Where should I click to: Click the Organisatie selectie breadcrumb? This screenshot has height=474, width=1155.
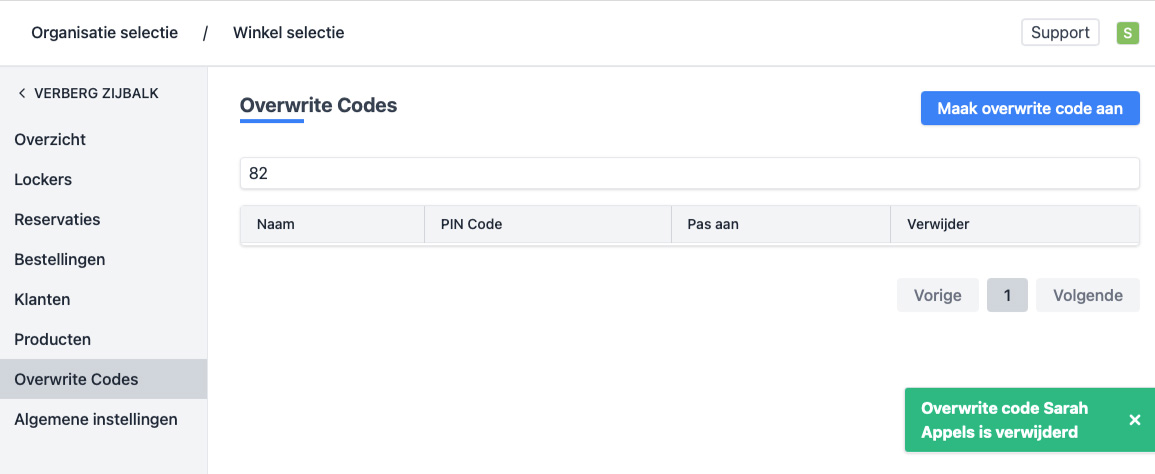click(105, 33)
